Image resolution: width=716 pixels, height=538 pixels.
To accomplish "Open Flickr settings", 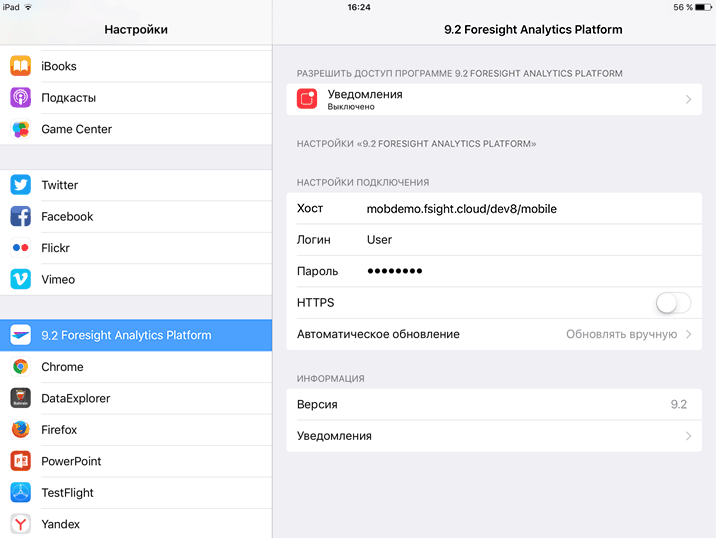I will click(136, 248).
